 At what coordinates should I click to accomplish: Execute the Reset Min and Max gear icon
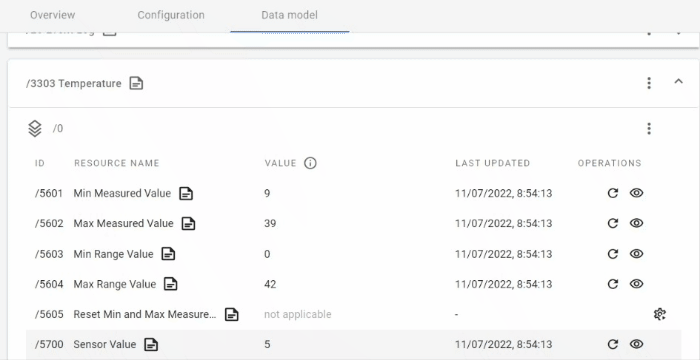(x=660, y=314)
